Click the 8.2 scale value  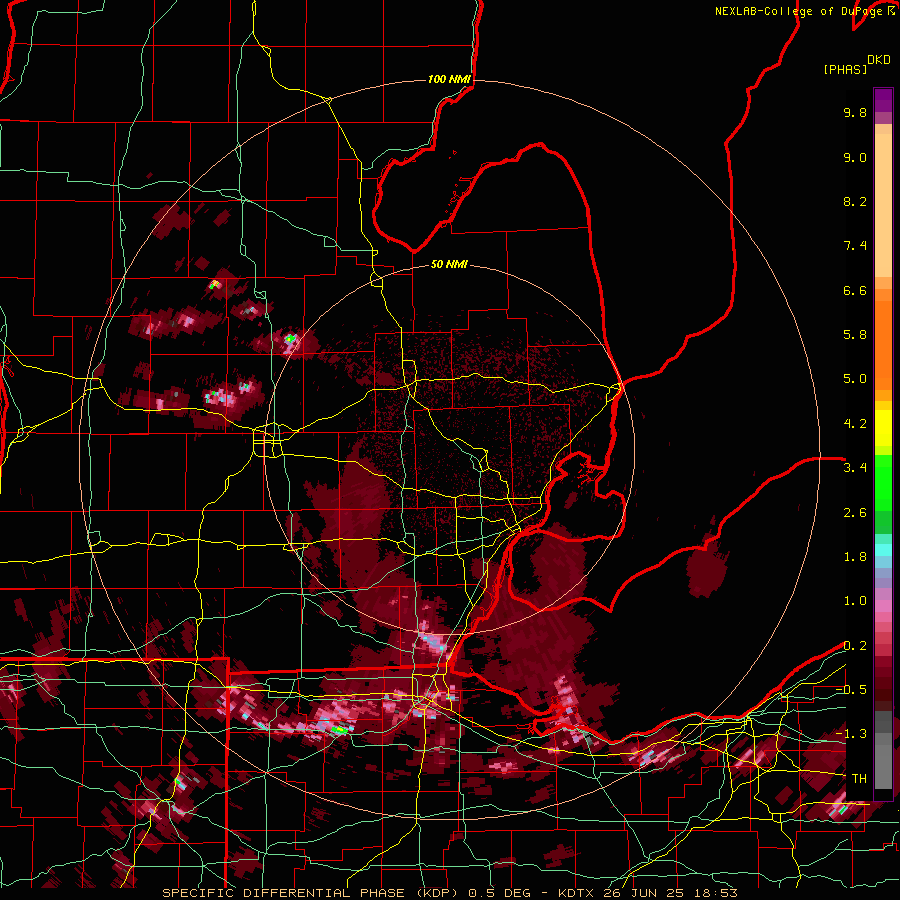click(855, 201)
